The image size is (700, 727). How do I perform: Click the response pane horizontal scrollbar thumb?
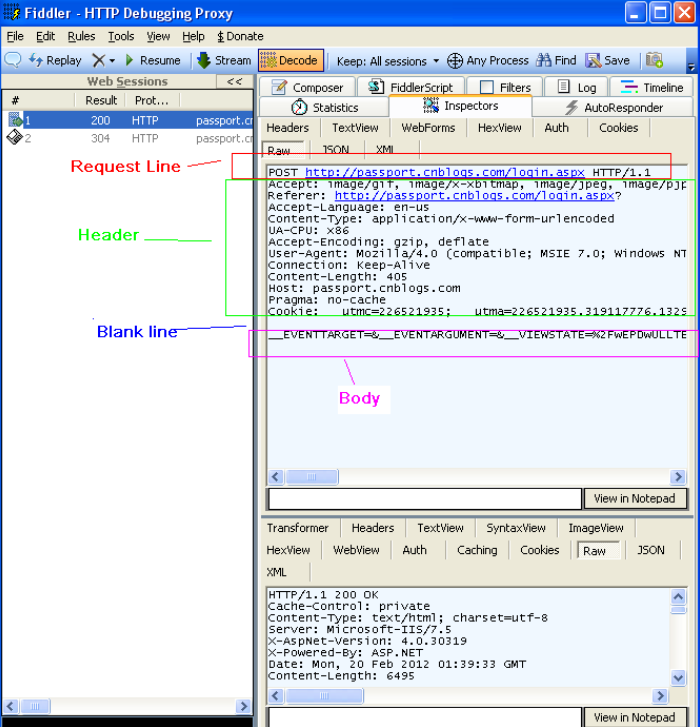324,696
